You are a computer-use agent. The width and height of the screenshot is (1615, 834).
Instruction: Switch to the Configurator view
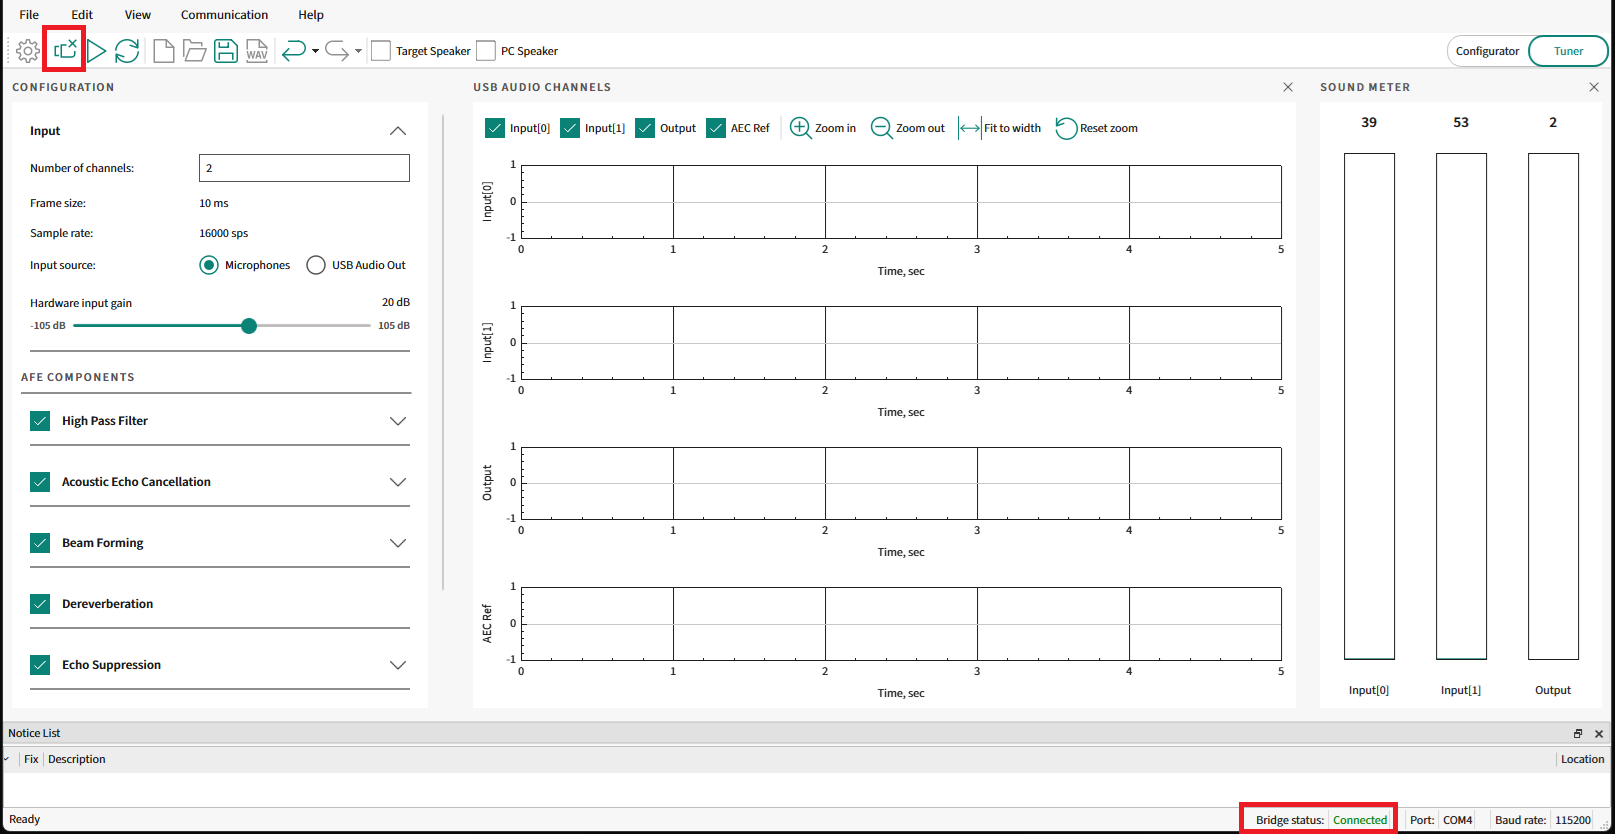tap(1487, 51)
